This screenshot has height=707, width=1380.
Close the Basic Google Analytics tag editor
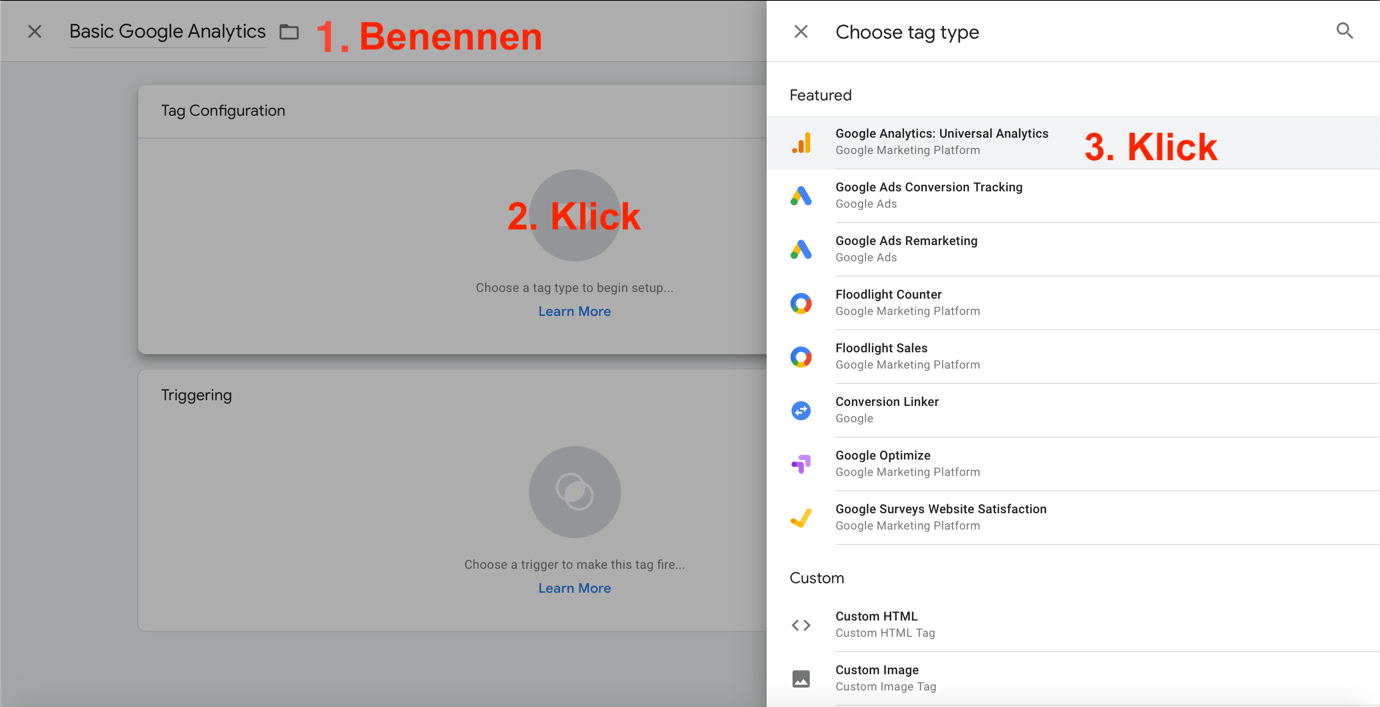(x=35, y=32)
